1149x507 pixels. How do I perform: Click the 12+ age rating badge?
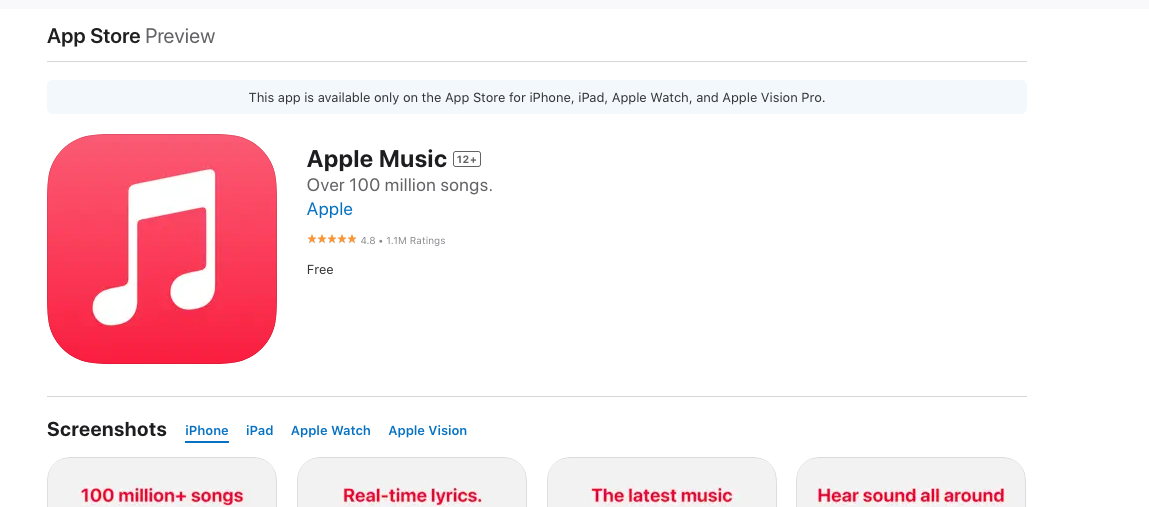(467, 160)
